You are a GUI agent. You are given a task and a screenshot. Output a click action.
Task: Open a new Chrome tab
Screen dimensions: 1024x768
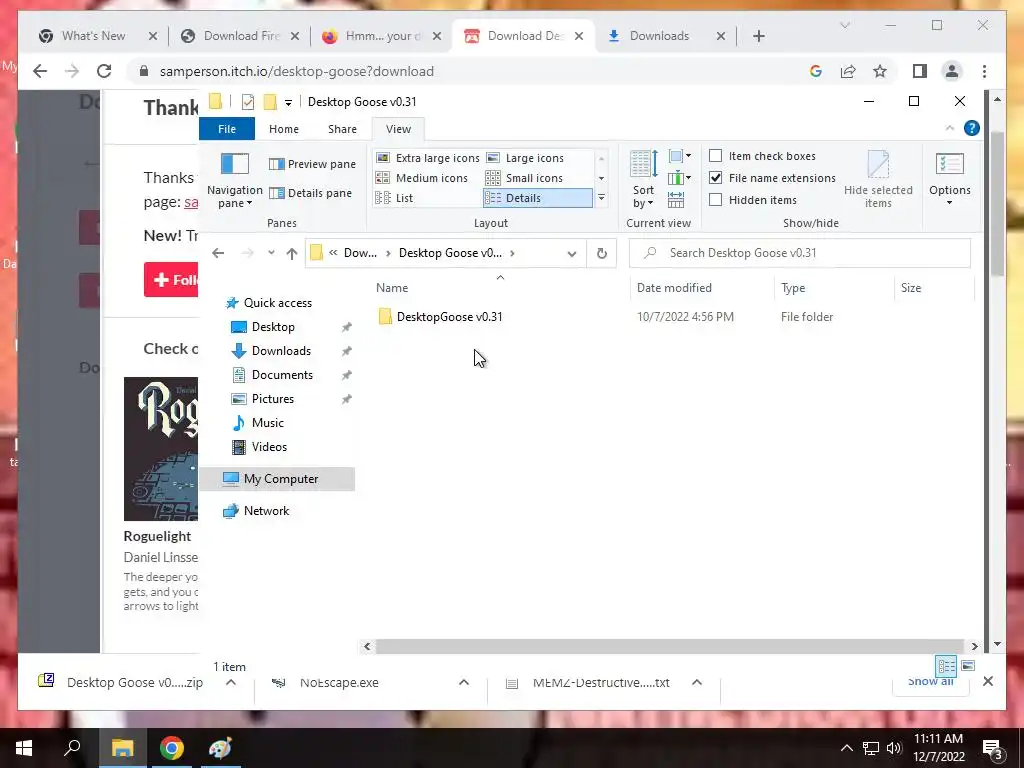click(758, 36)
